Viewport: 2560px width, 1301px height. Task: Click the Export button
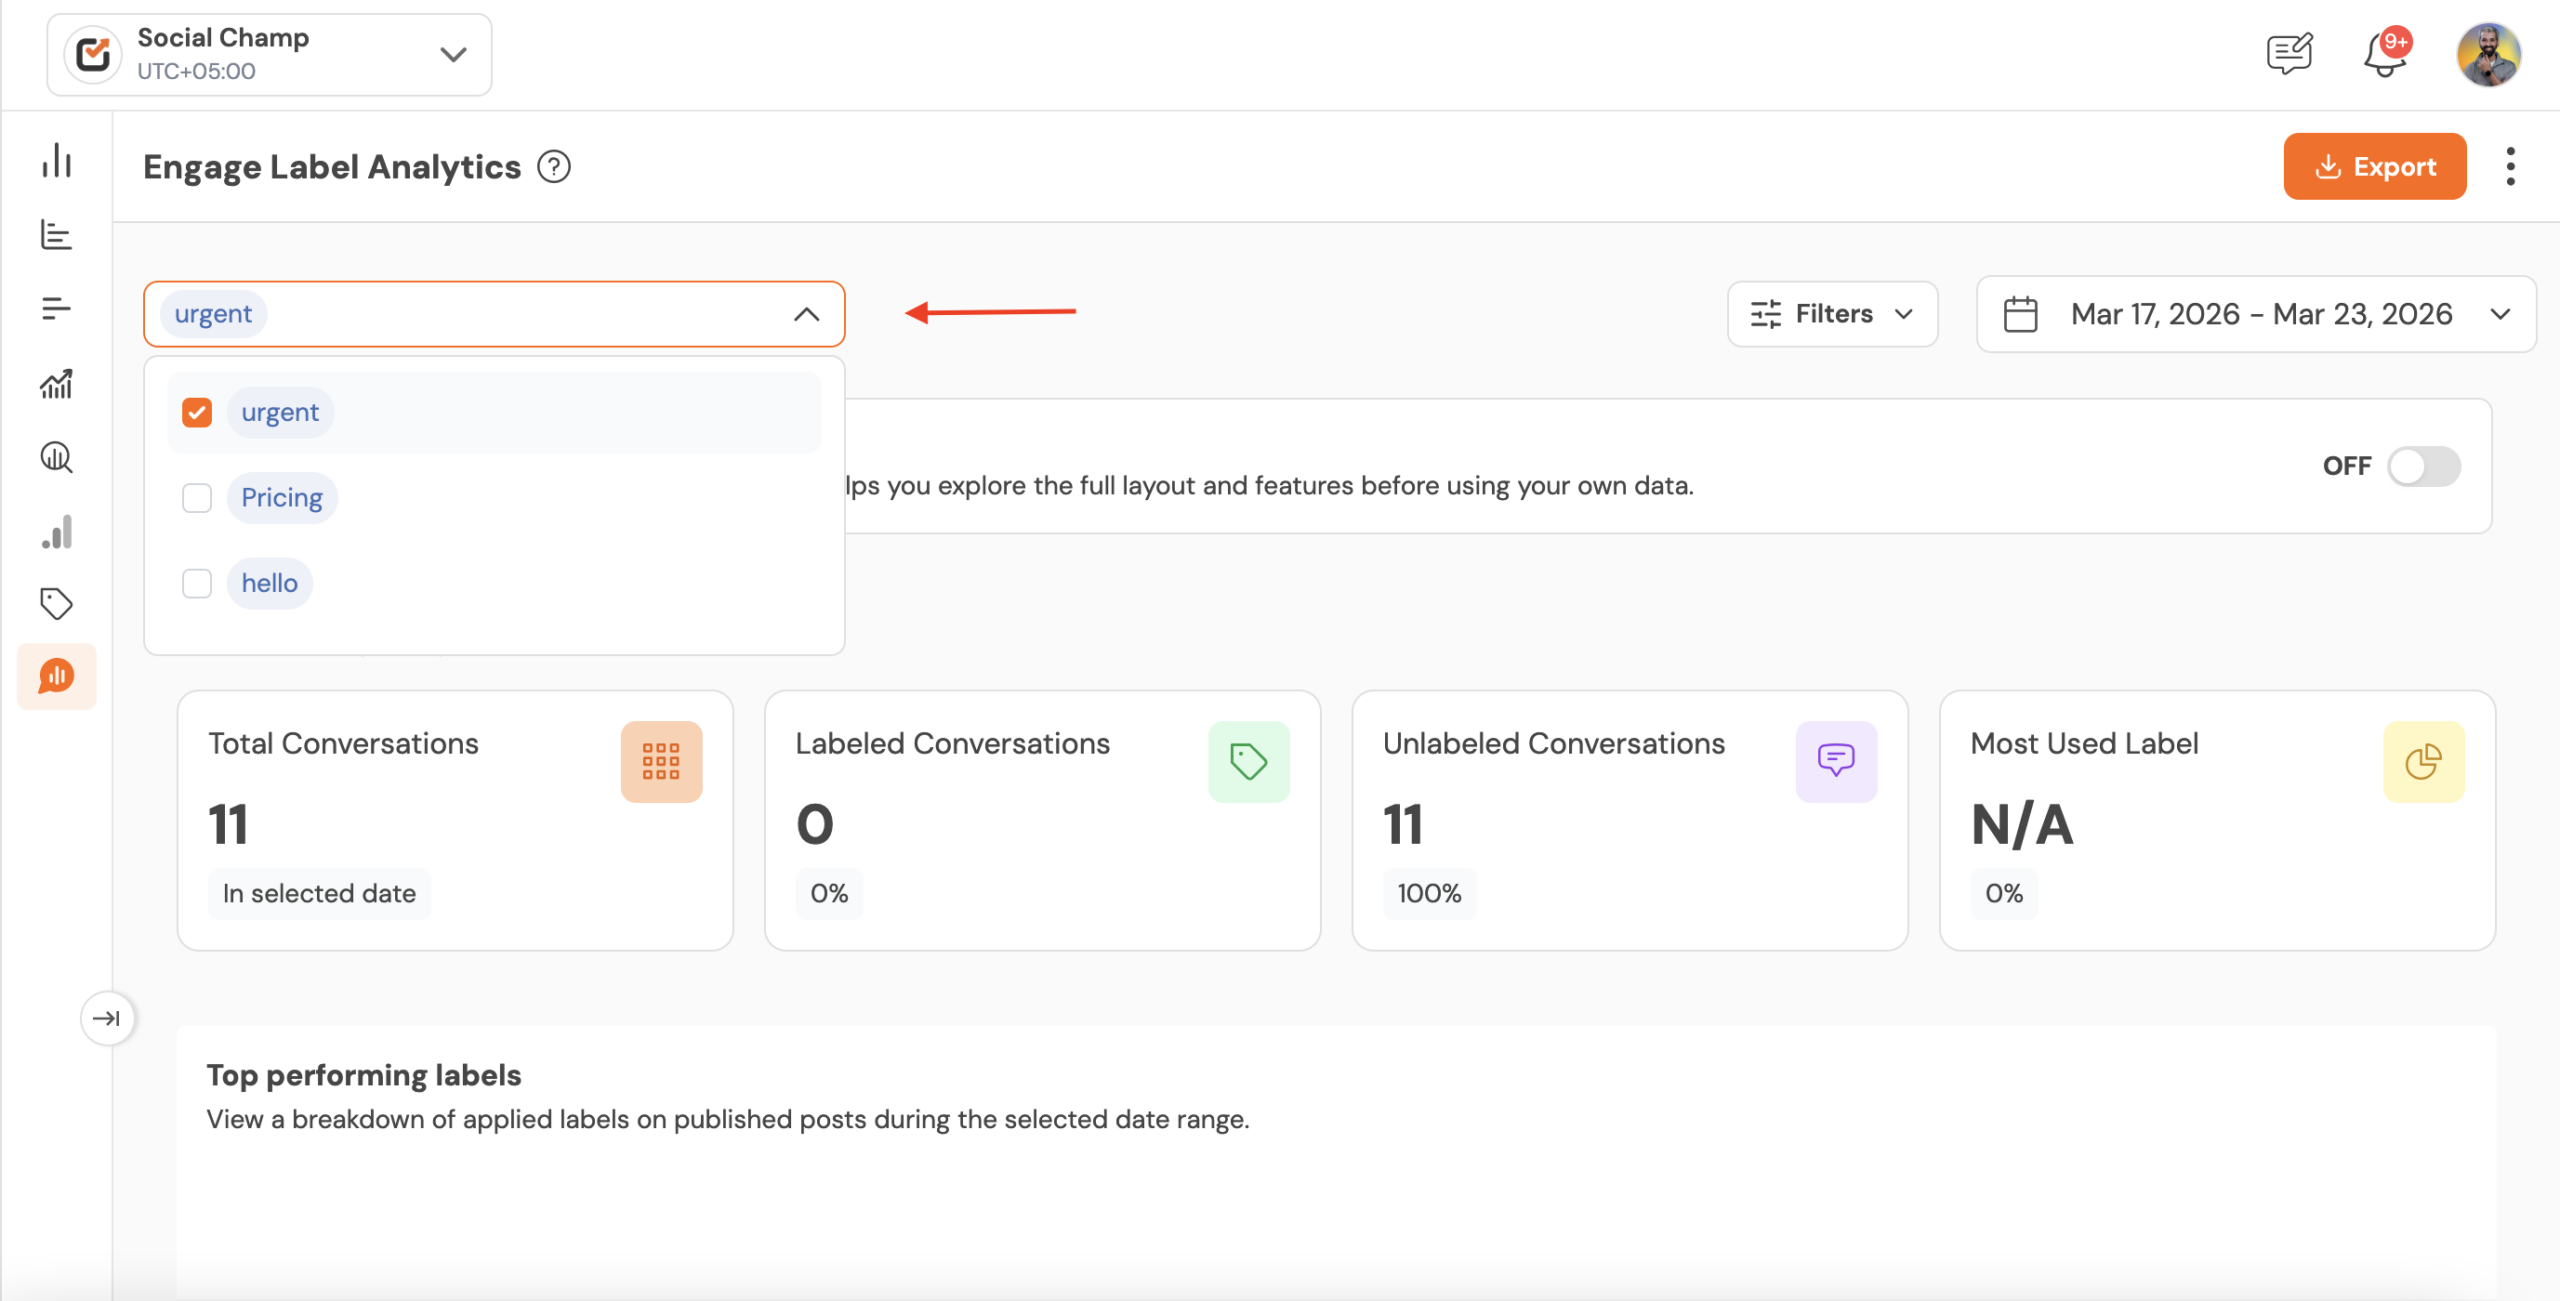pos(2375,166)
